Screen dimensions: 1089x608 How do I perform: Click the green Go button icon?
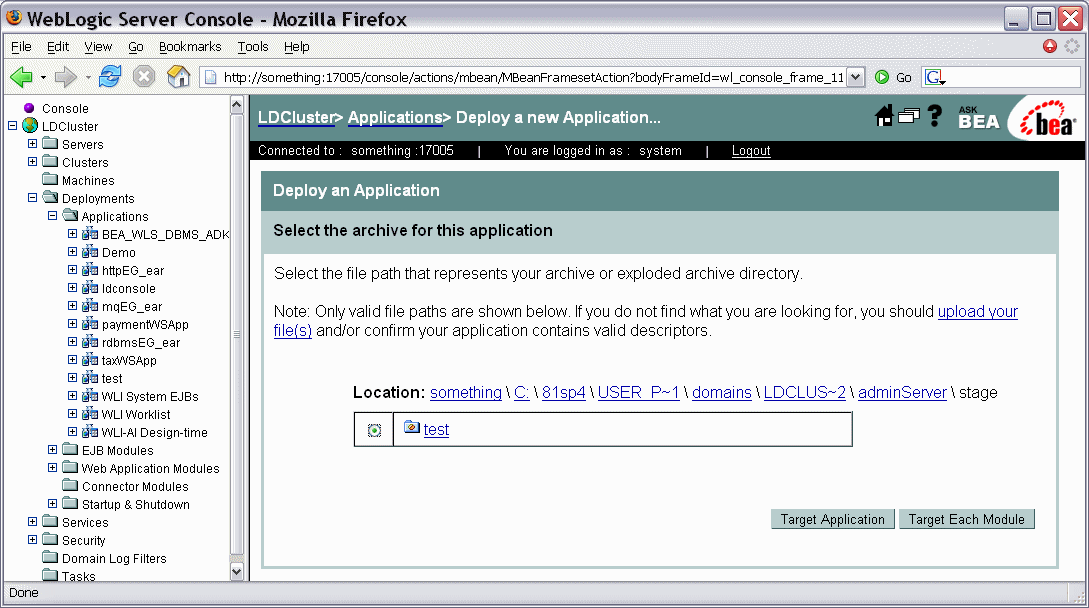point(882,77)
